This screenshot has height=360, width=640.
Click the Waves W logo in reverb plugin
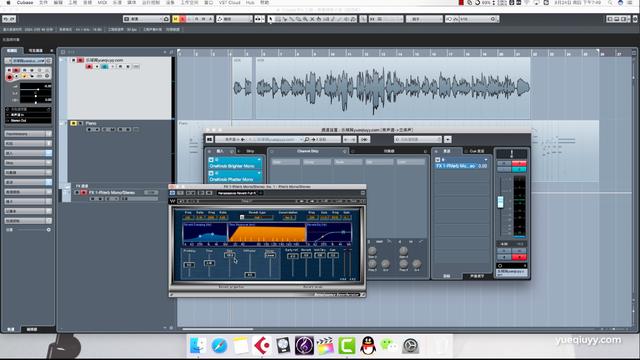coord(173,201)
